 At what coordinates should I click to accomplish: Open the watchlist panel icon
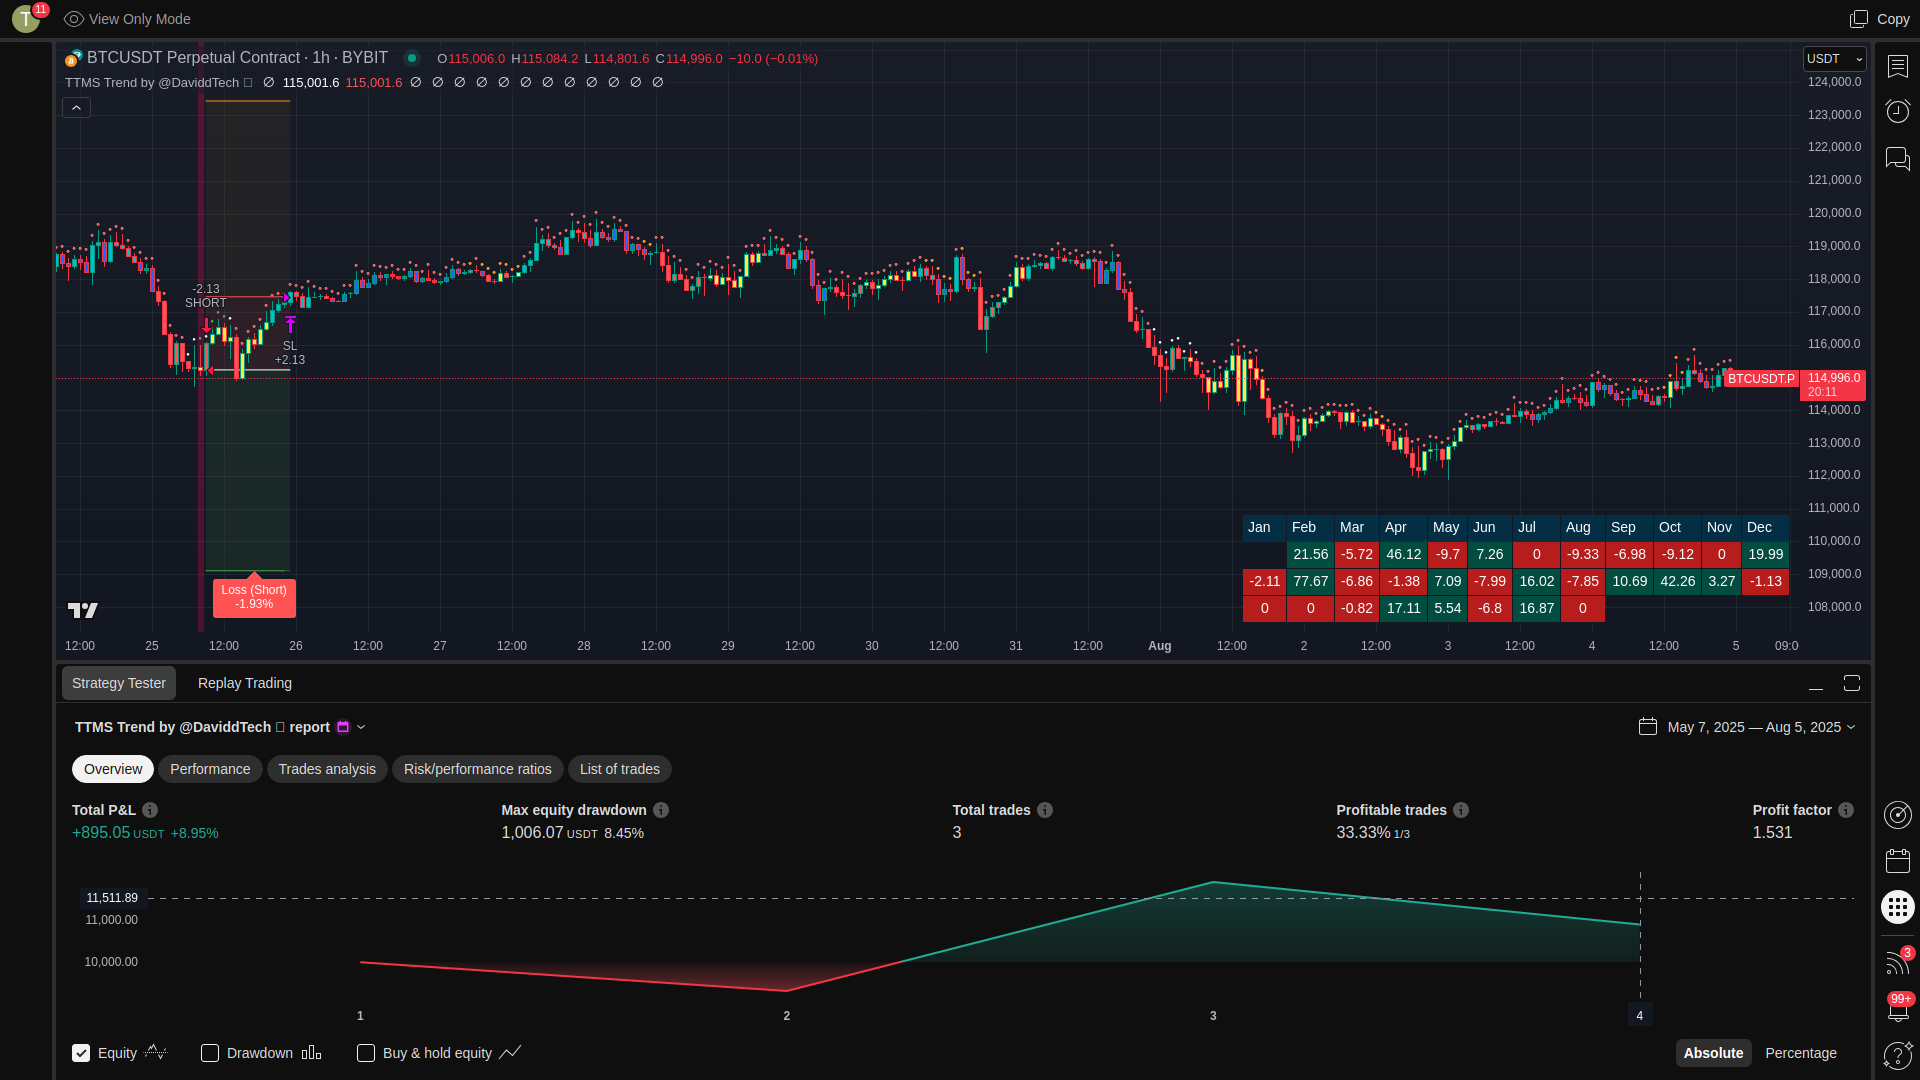point(1897,66)
